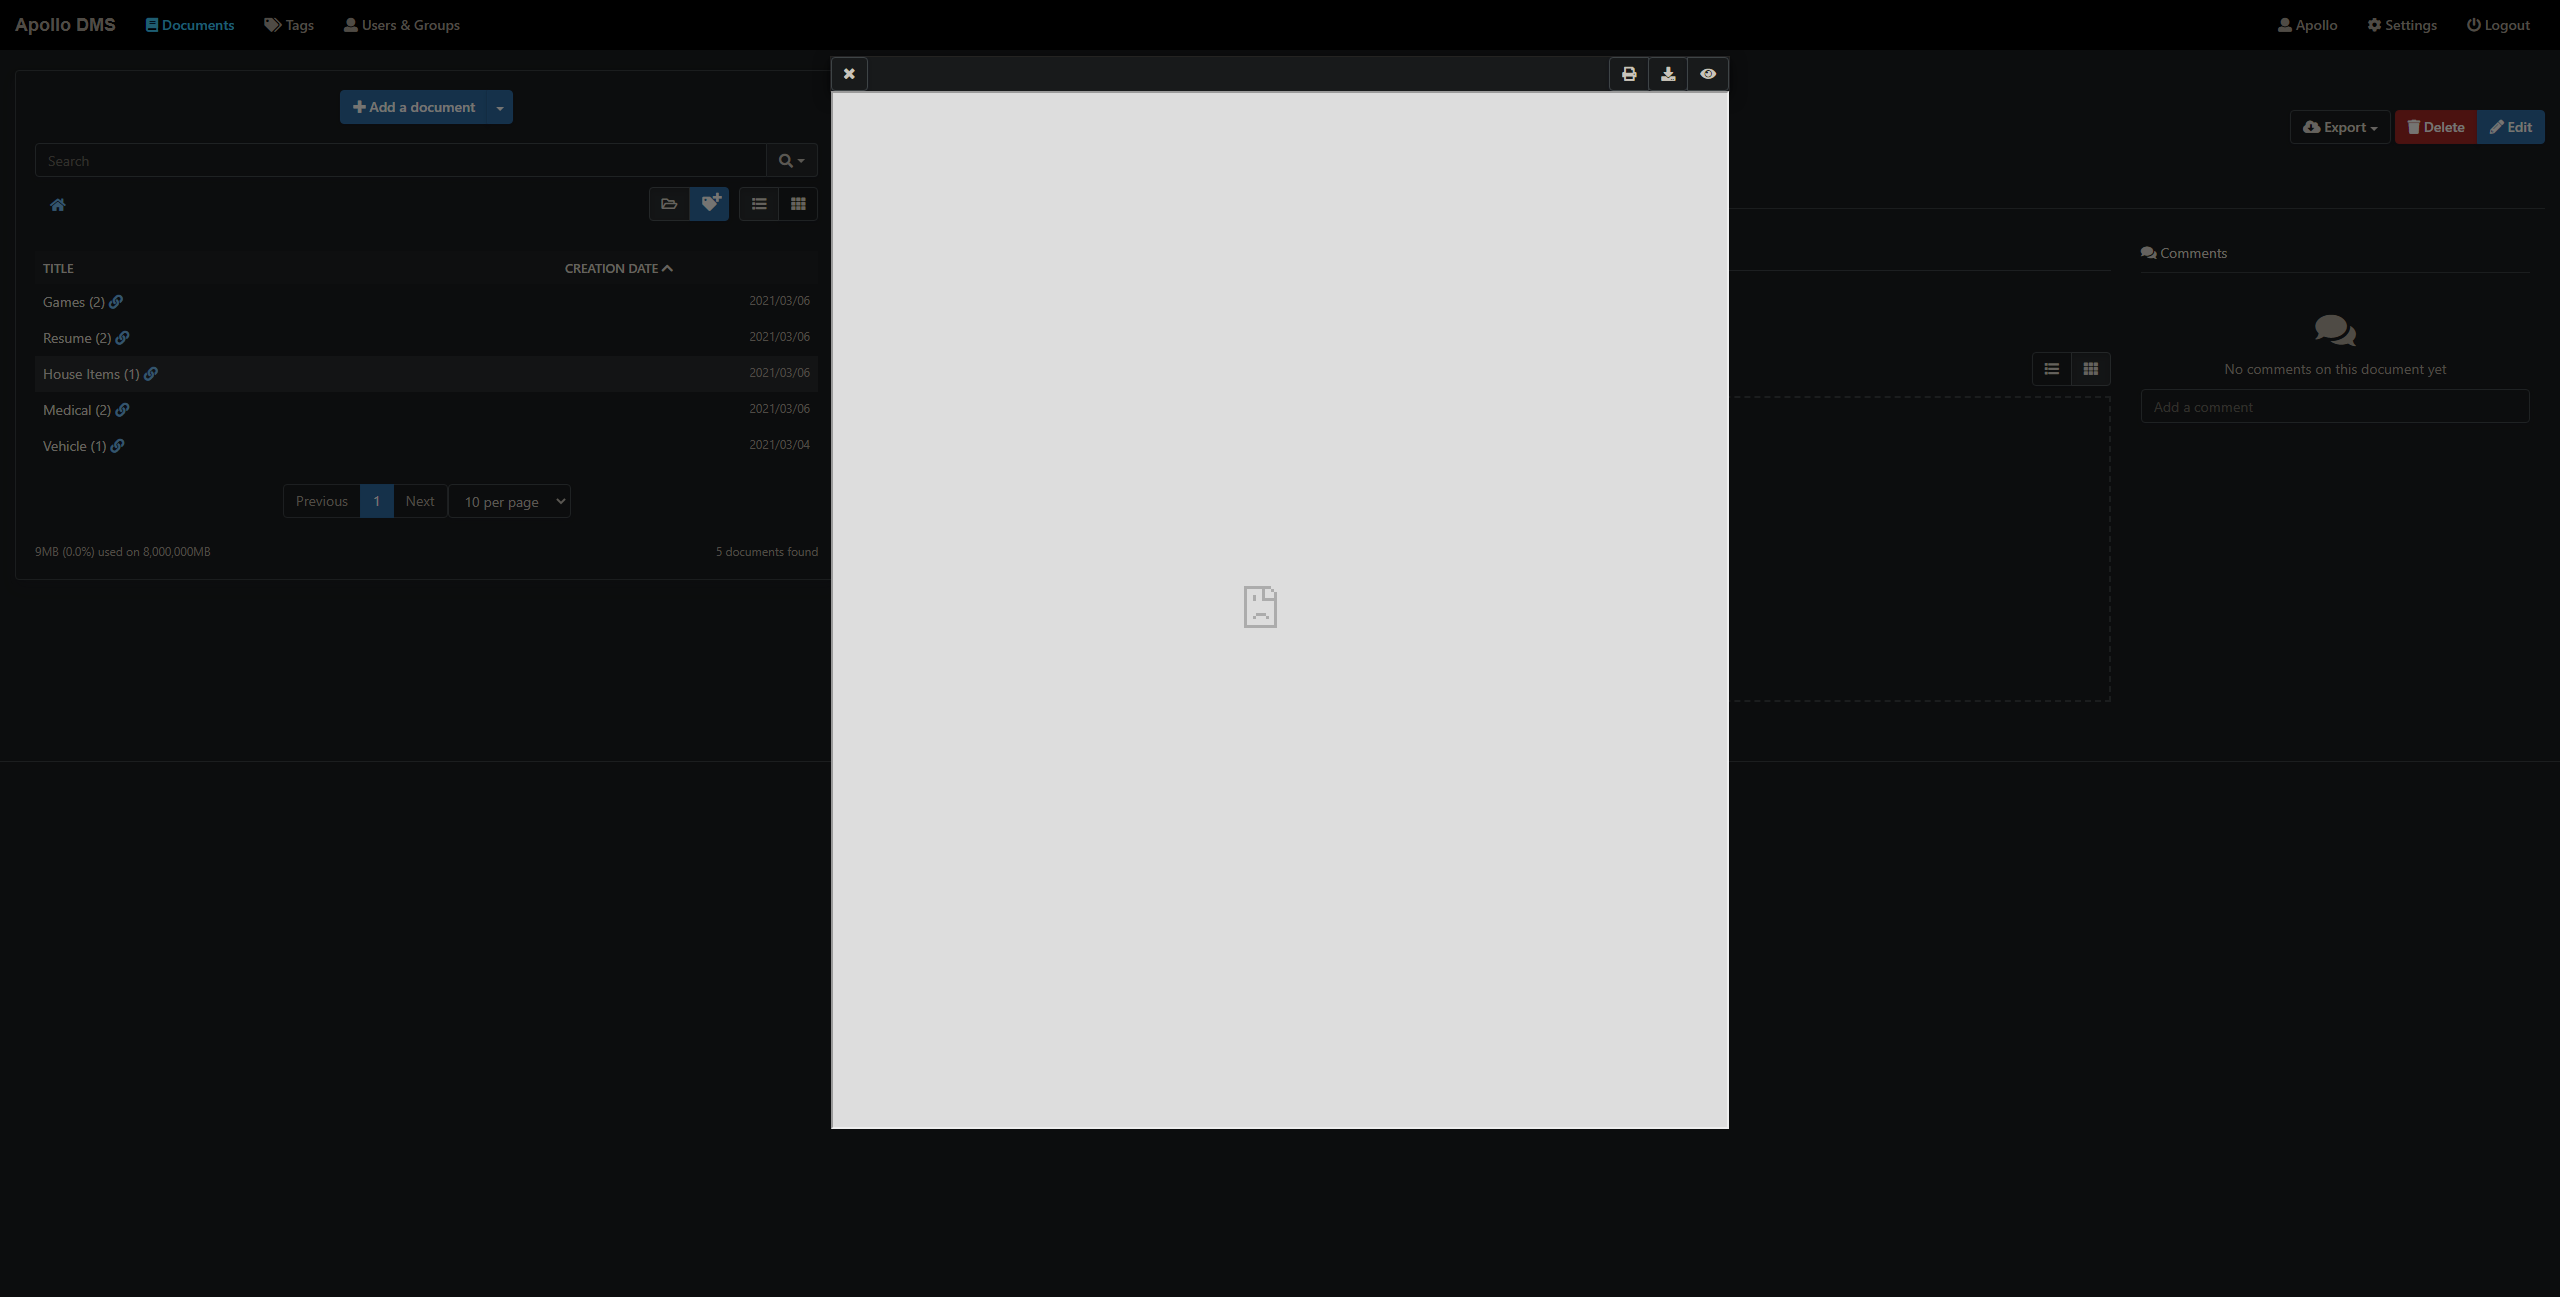Copy the link icon next to Games

pyautogui.click(x=116, y=302)
